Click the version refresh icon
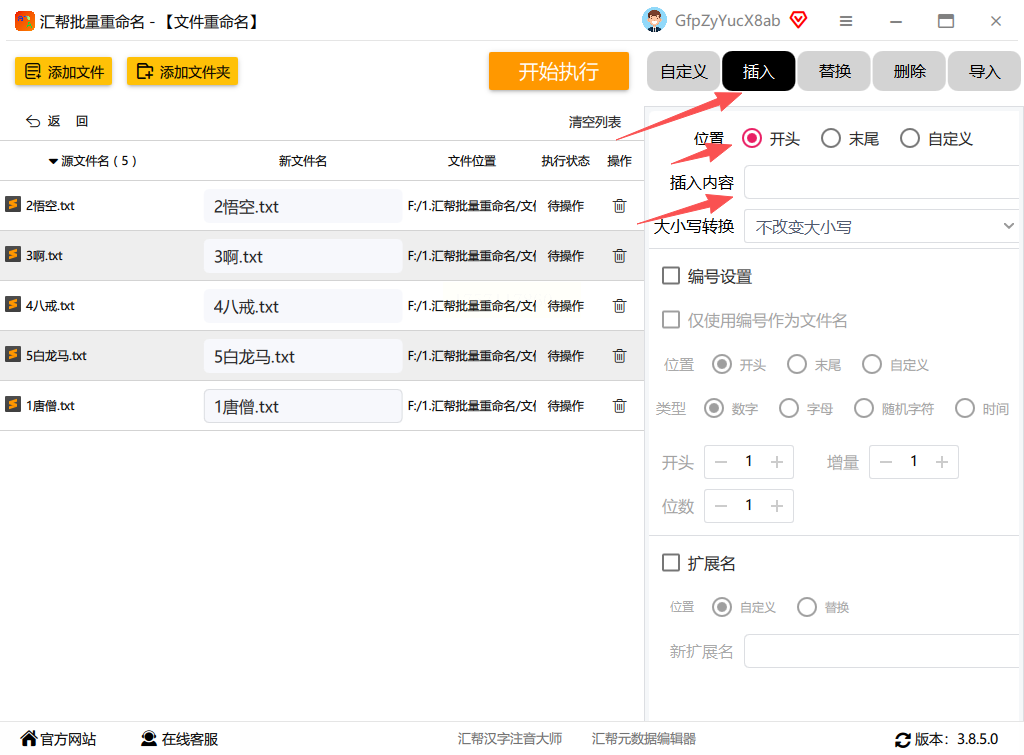This screenshot has height=755, width=1024. 903,740
